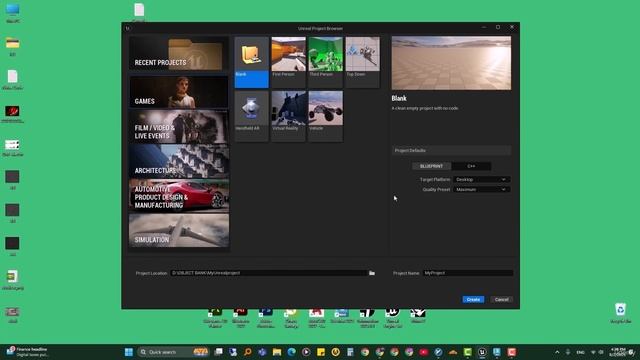This screenshot has width=640, height=360.
Task: Click the Project Defaults section header
Action: click(451, 151)
